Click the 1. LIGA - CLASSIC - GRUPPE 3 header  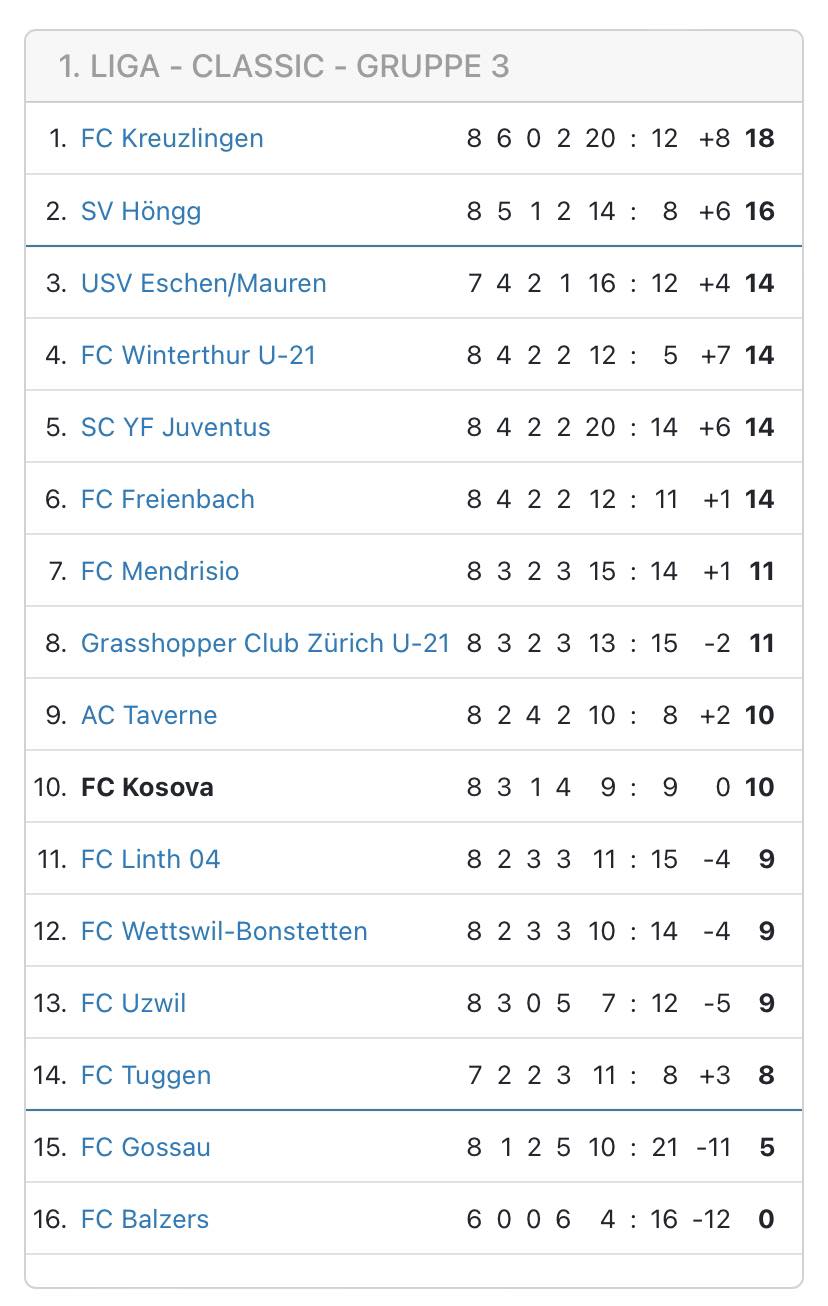pyautogui.click(x=284, y=66)
